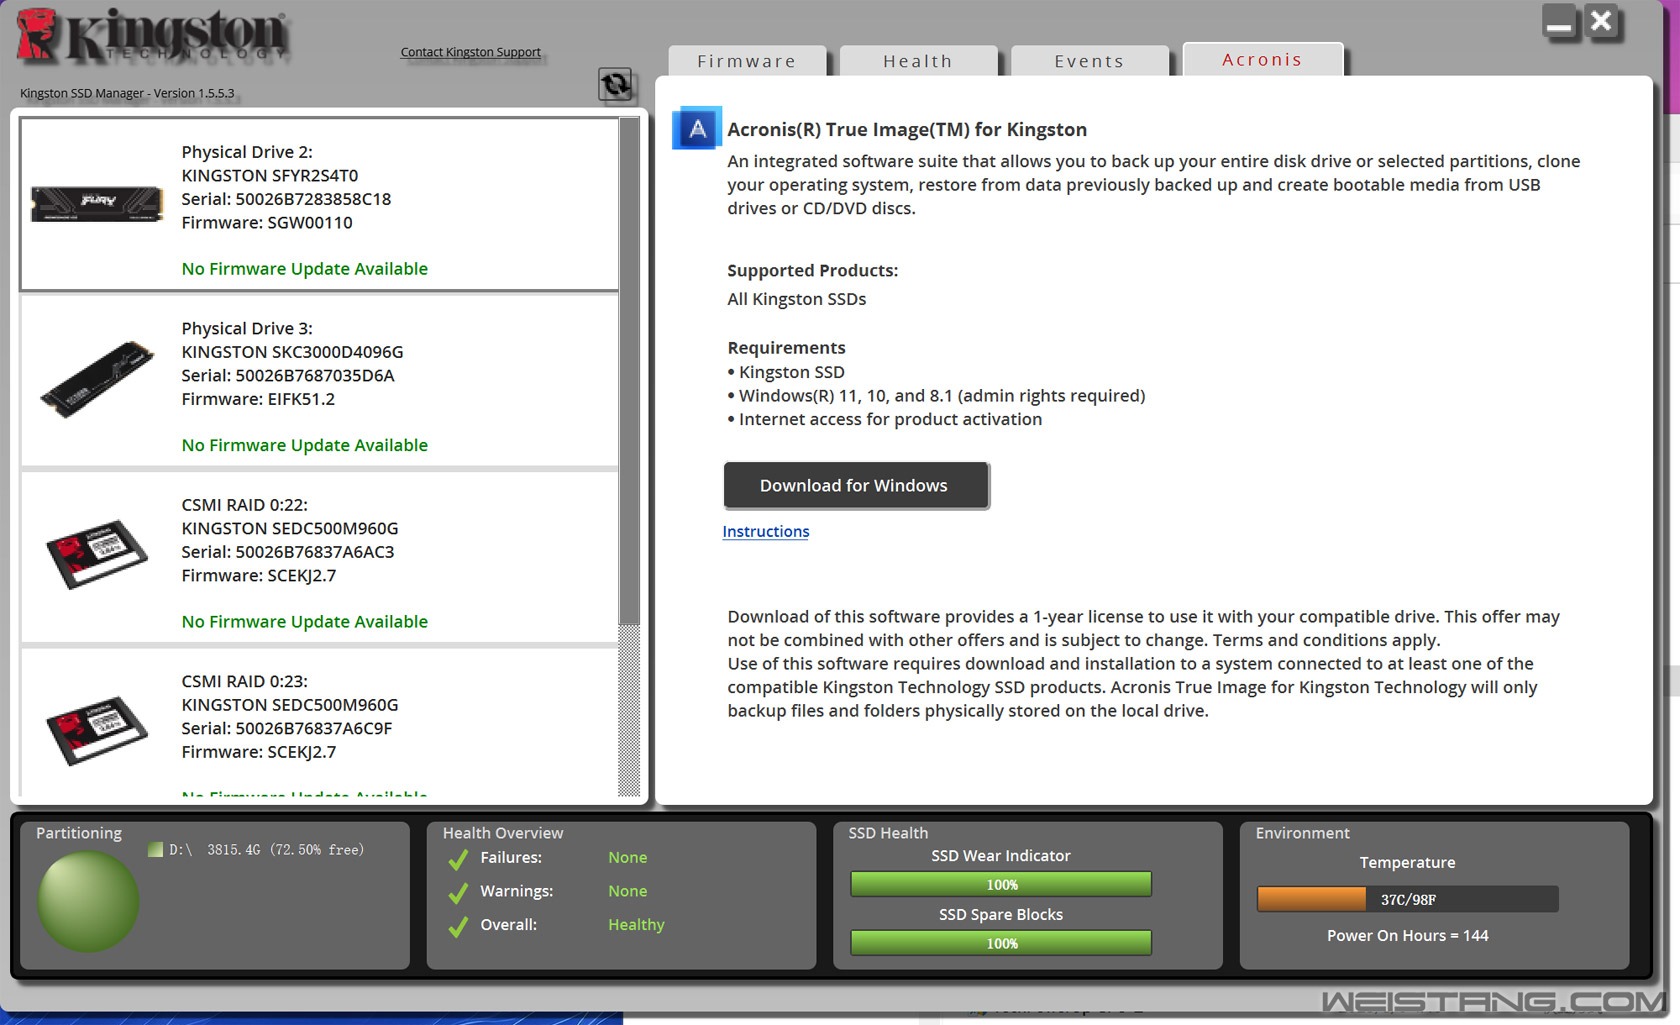This screenshot has height=1025, width=1680.
Task: Close the Kingston SSD Manager window
Action: (x=1601, y=22)
